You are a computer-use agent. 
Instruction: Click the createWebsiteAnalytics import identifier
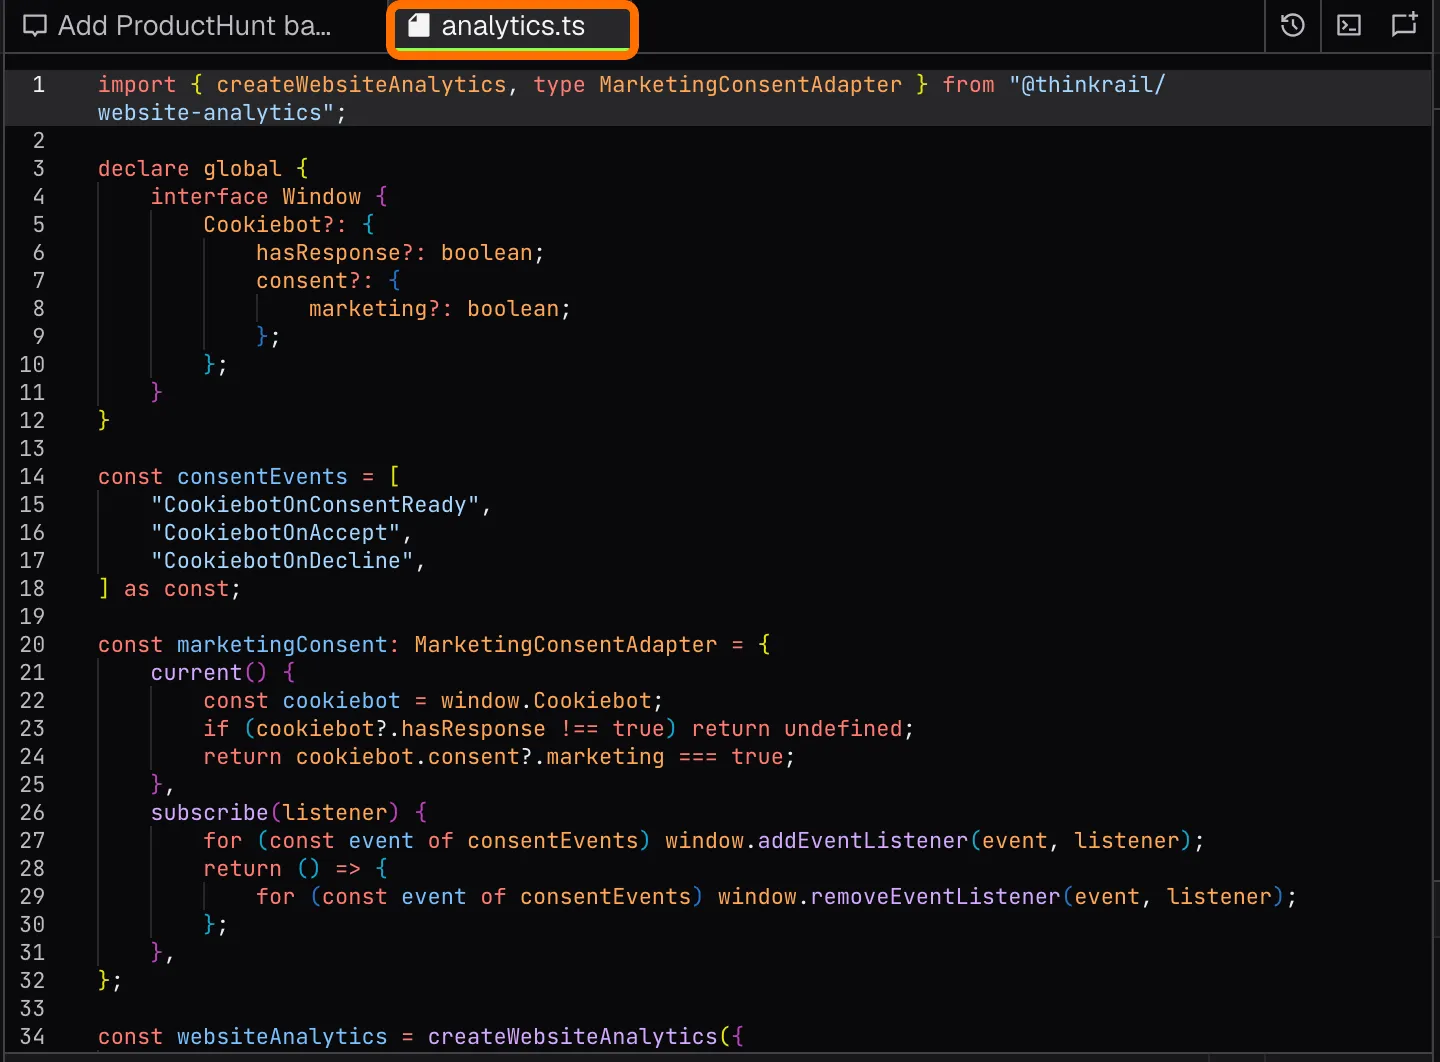361,85
